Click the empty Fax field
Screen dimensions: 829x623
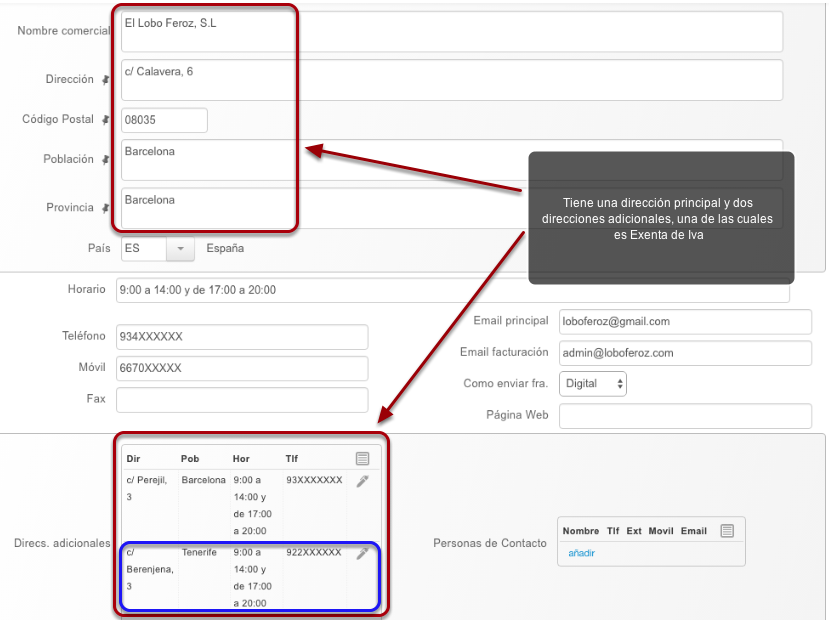(242, 400)
